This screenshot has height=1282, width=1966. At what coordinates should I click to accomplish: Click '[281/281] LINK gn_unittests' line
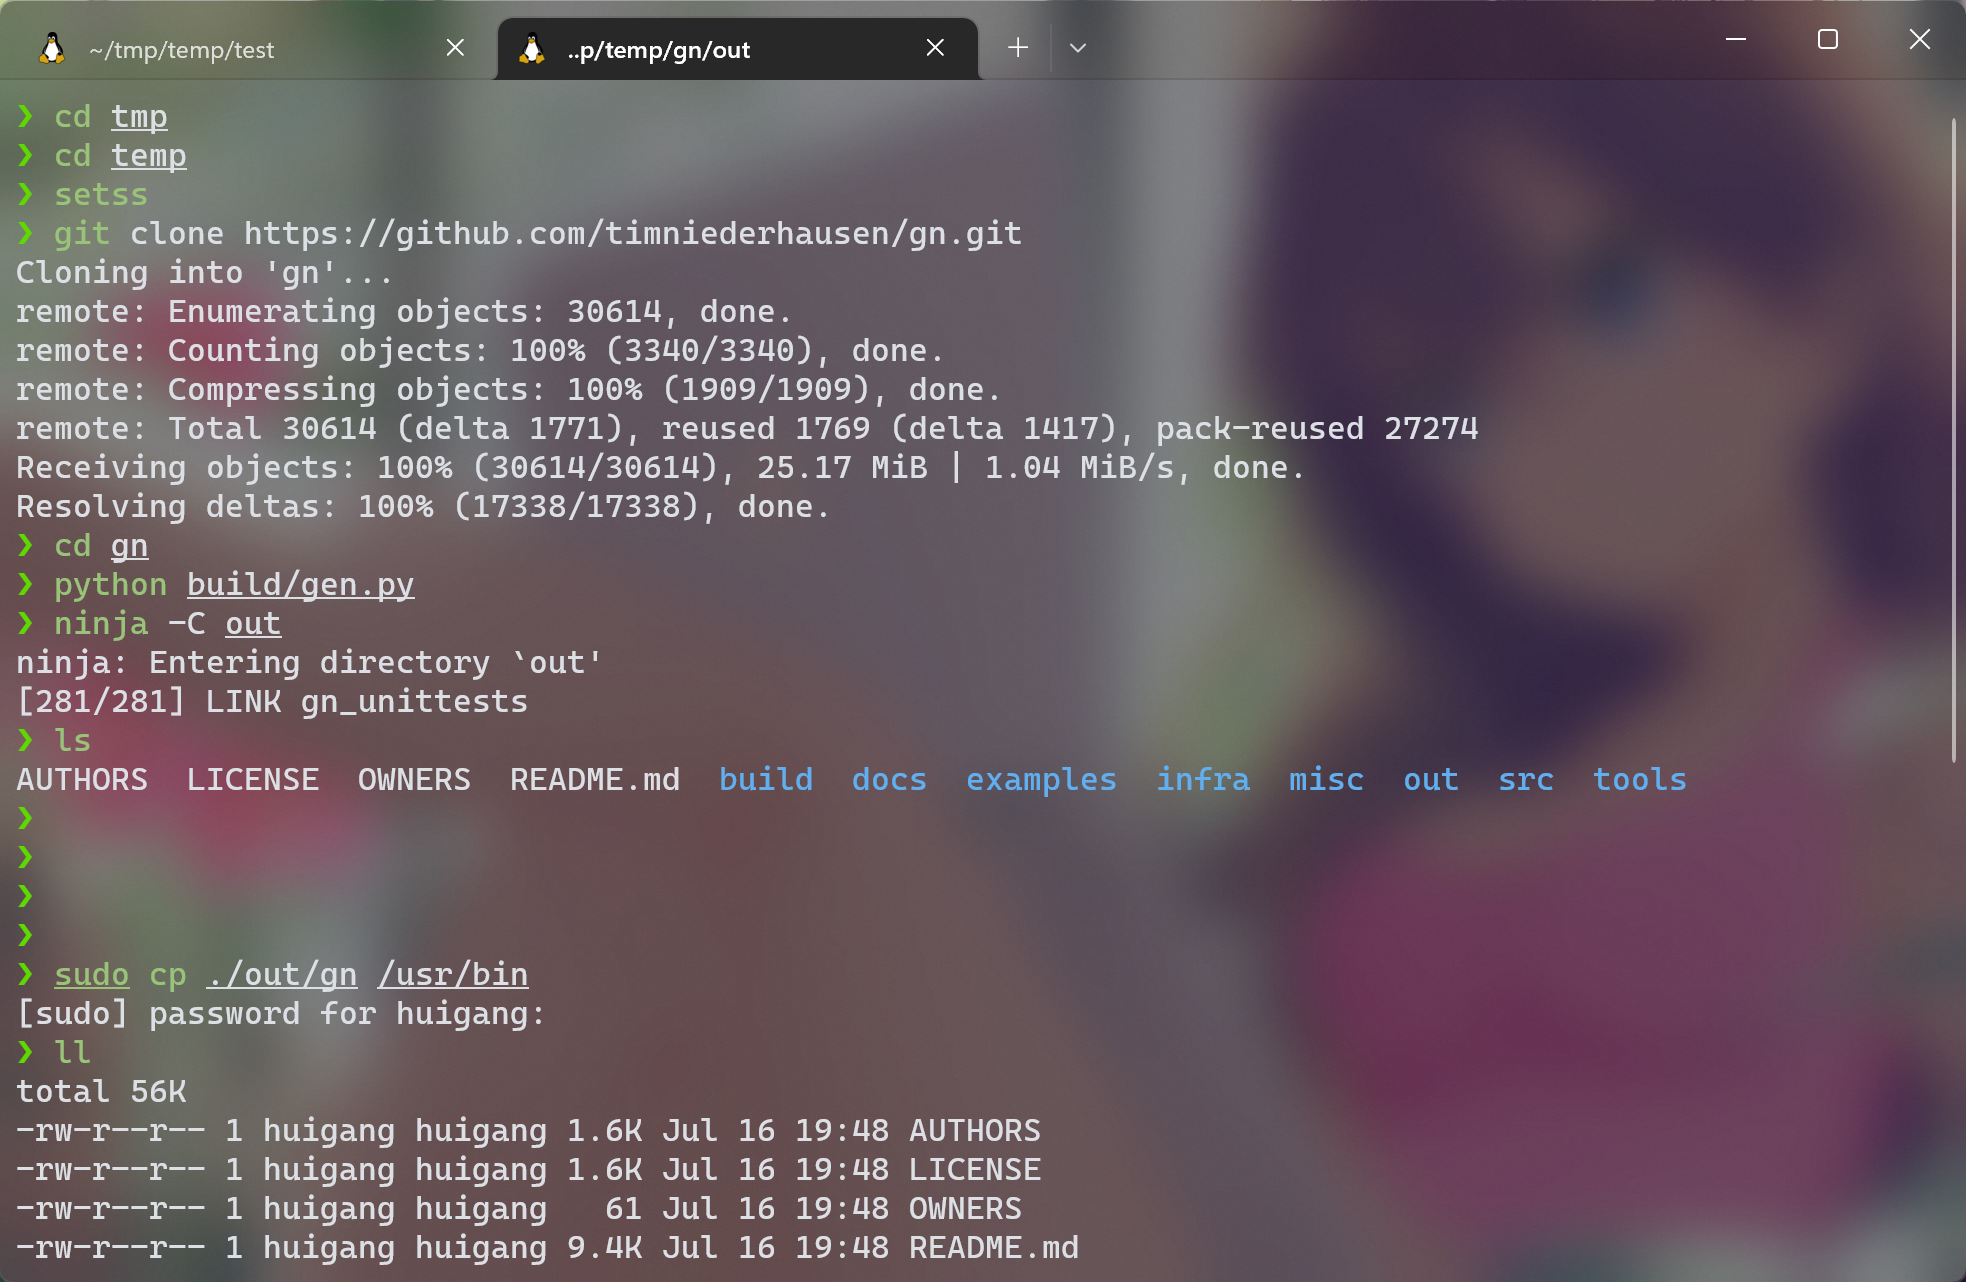click(272, 702)
